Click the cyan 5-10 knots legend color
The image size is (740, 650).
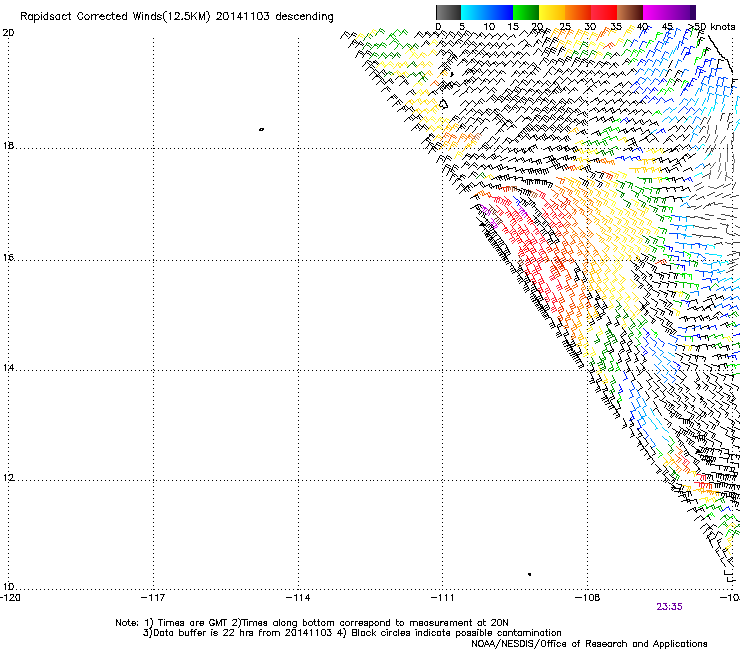[474, 12]
